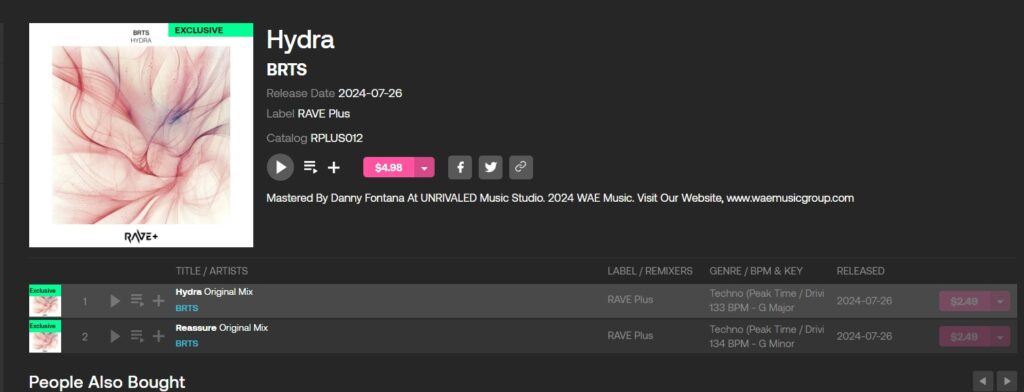Add Hydra release to queue
Image resolution: width=1024 pixels, height=392 pixels.
pyautogui.click(x=311, y=167)
